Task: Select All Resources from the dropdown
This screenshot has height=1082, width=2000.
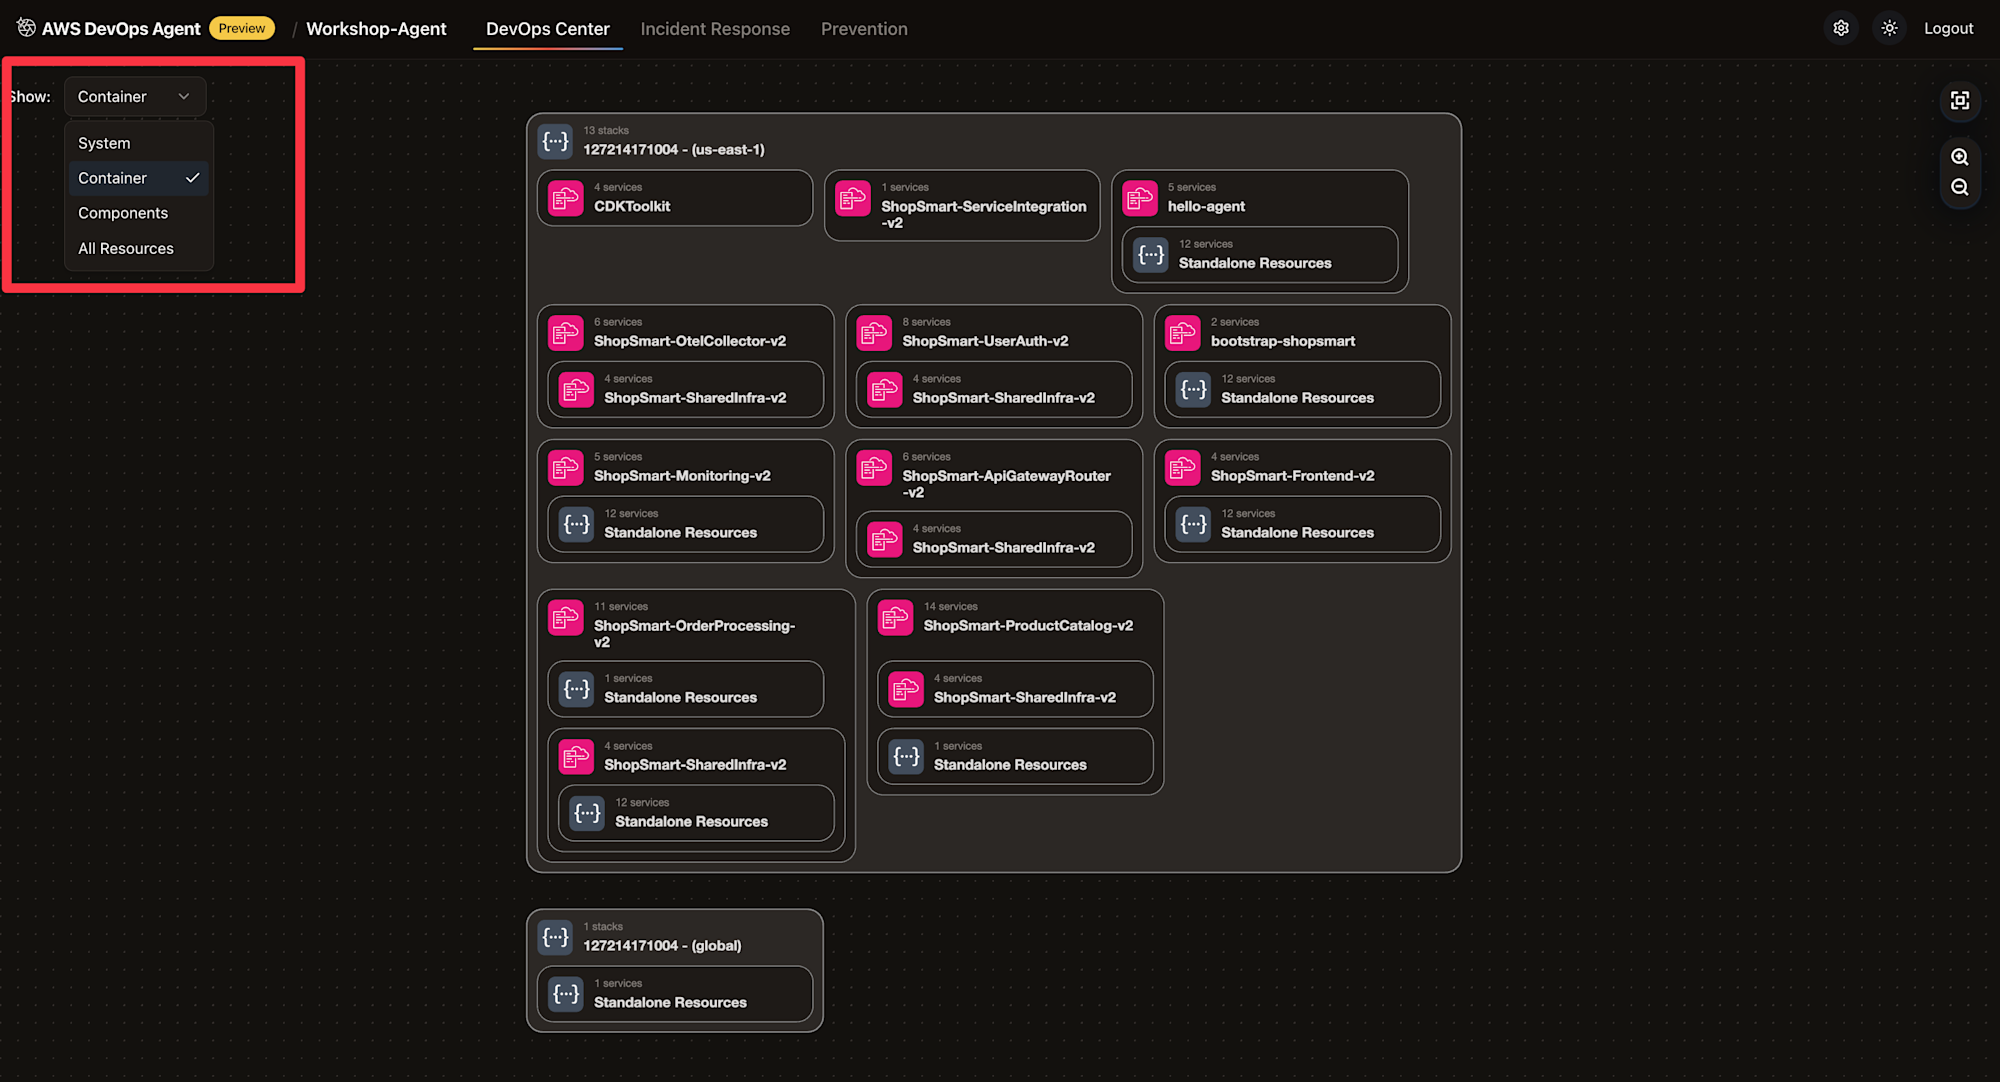Action: [126, 248]
